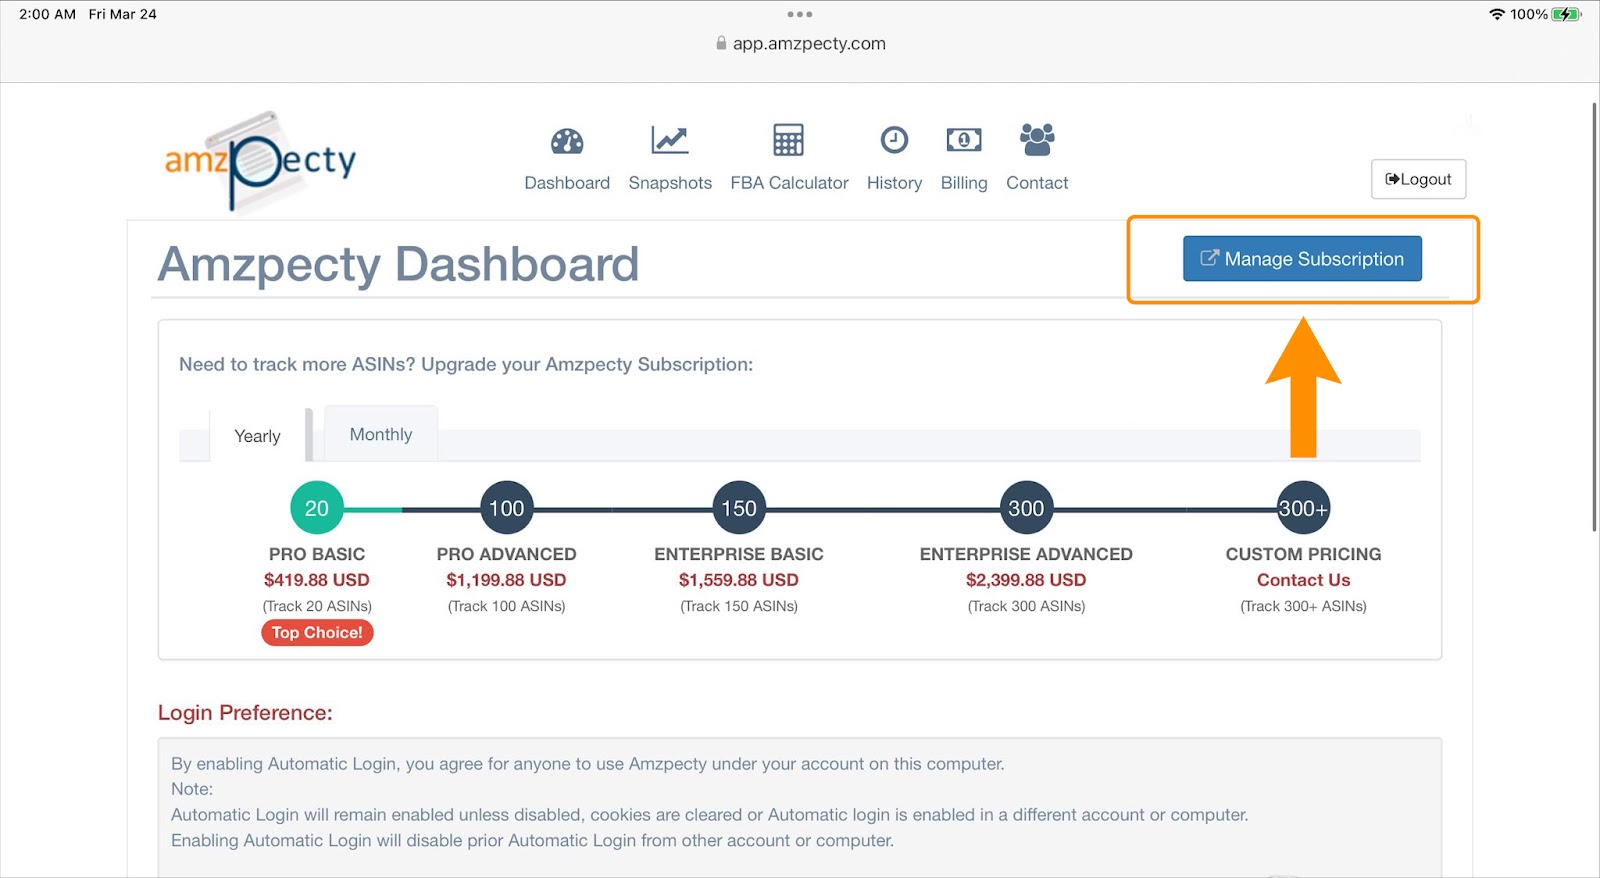This screenshot has width=1600, height=878.
Task: Select the 300 ASINs plan circle
Action: coord(1026,508)
